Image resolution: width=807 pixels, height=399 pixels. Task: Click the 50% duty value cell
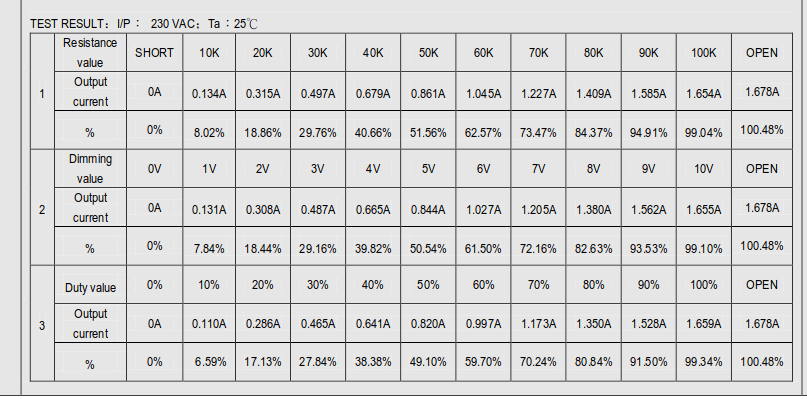(x=428, y=285)
